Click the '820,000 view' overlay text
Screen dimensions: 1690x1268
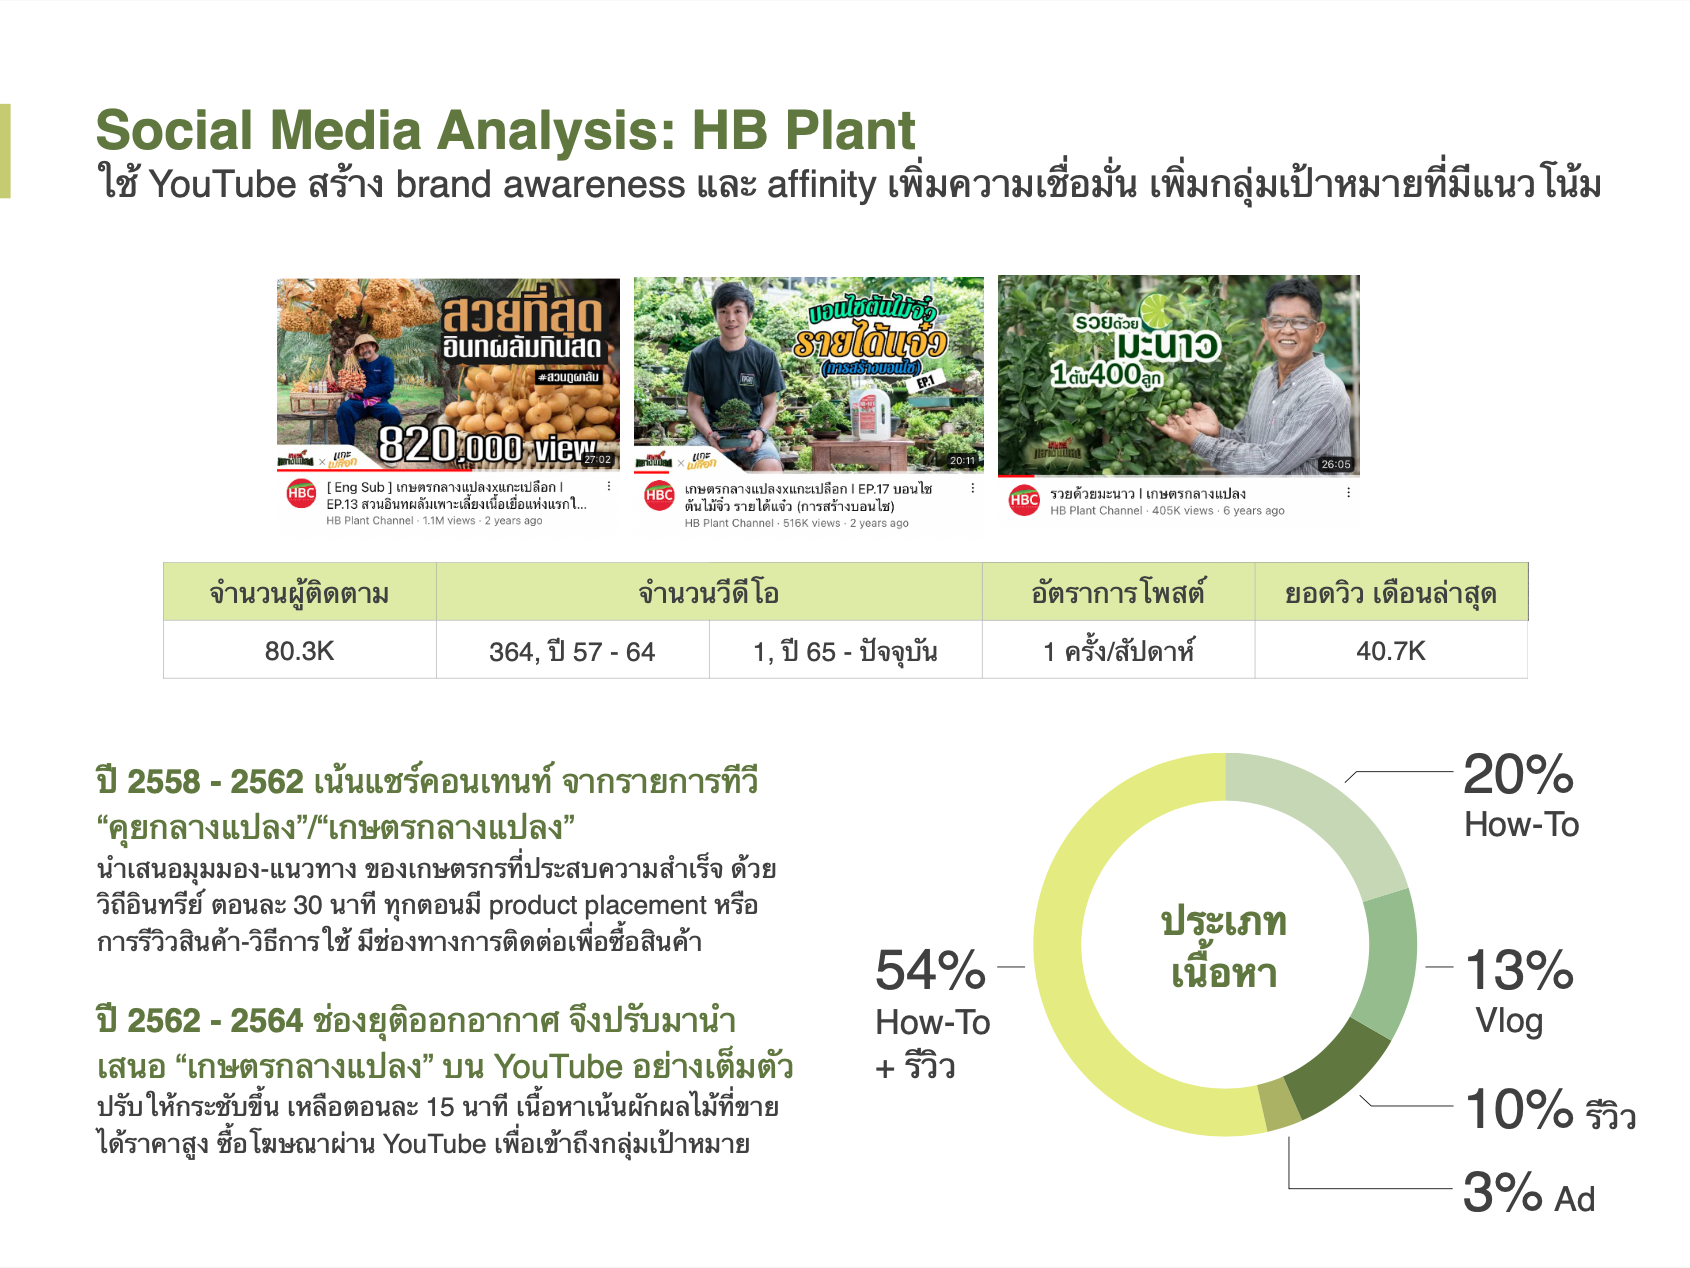tap(487, 446)
